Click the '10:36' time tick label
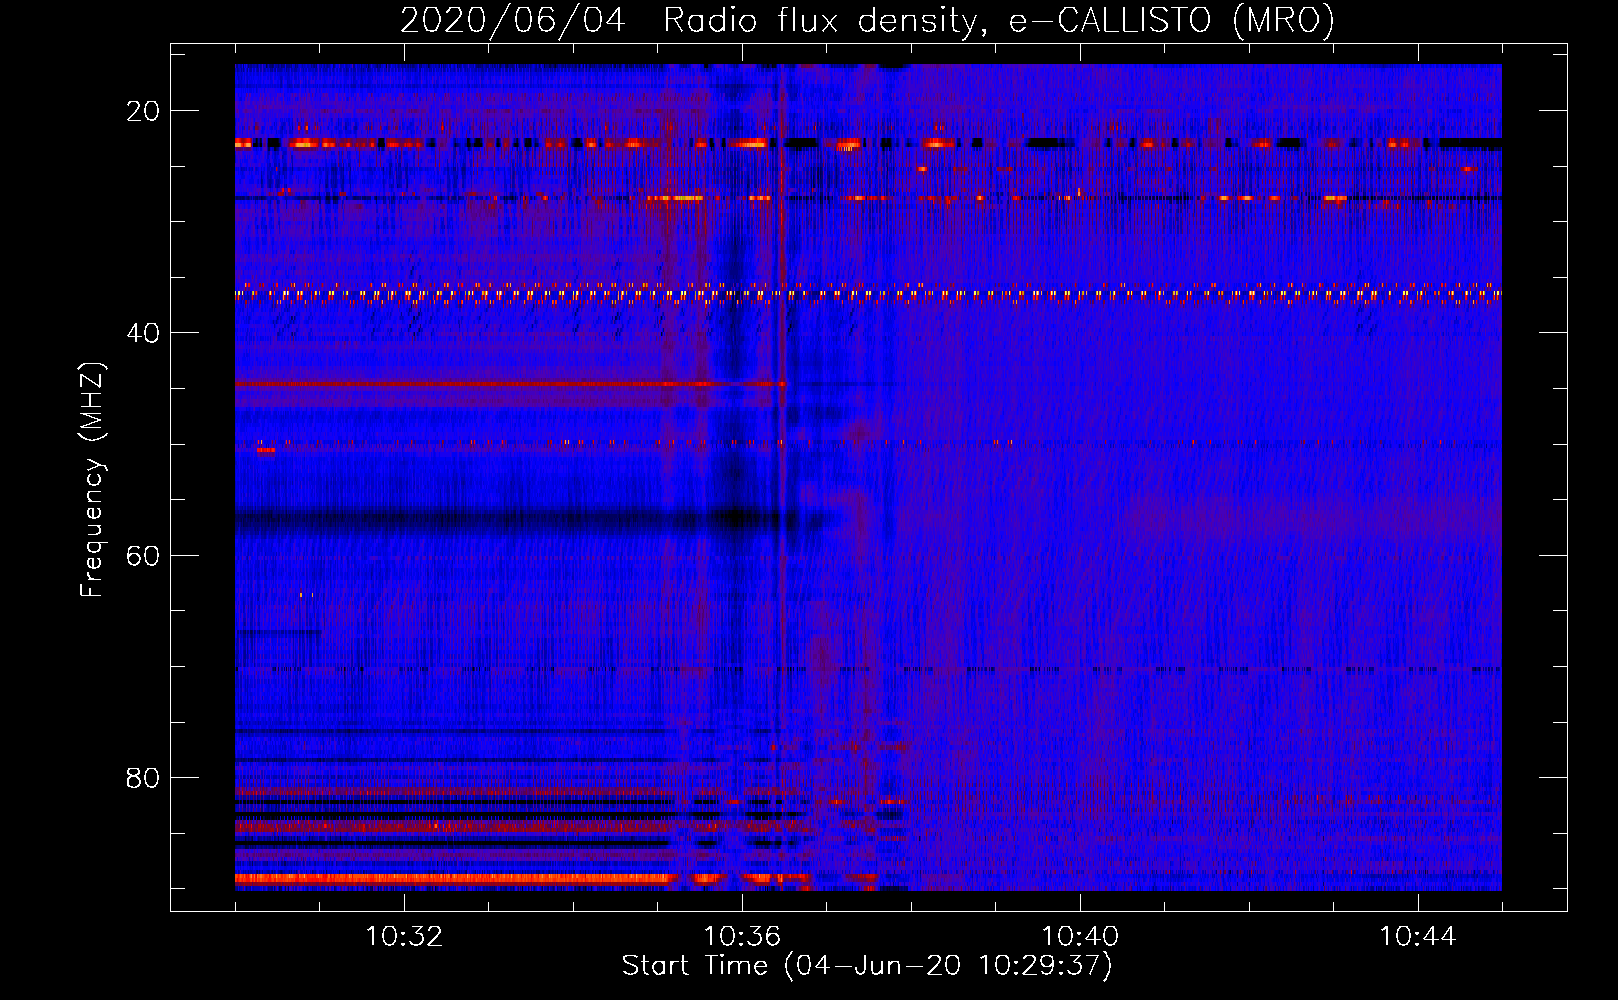 [742, 937]
